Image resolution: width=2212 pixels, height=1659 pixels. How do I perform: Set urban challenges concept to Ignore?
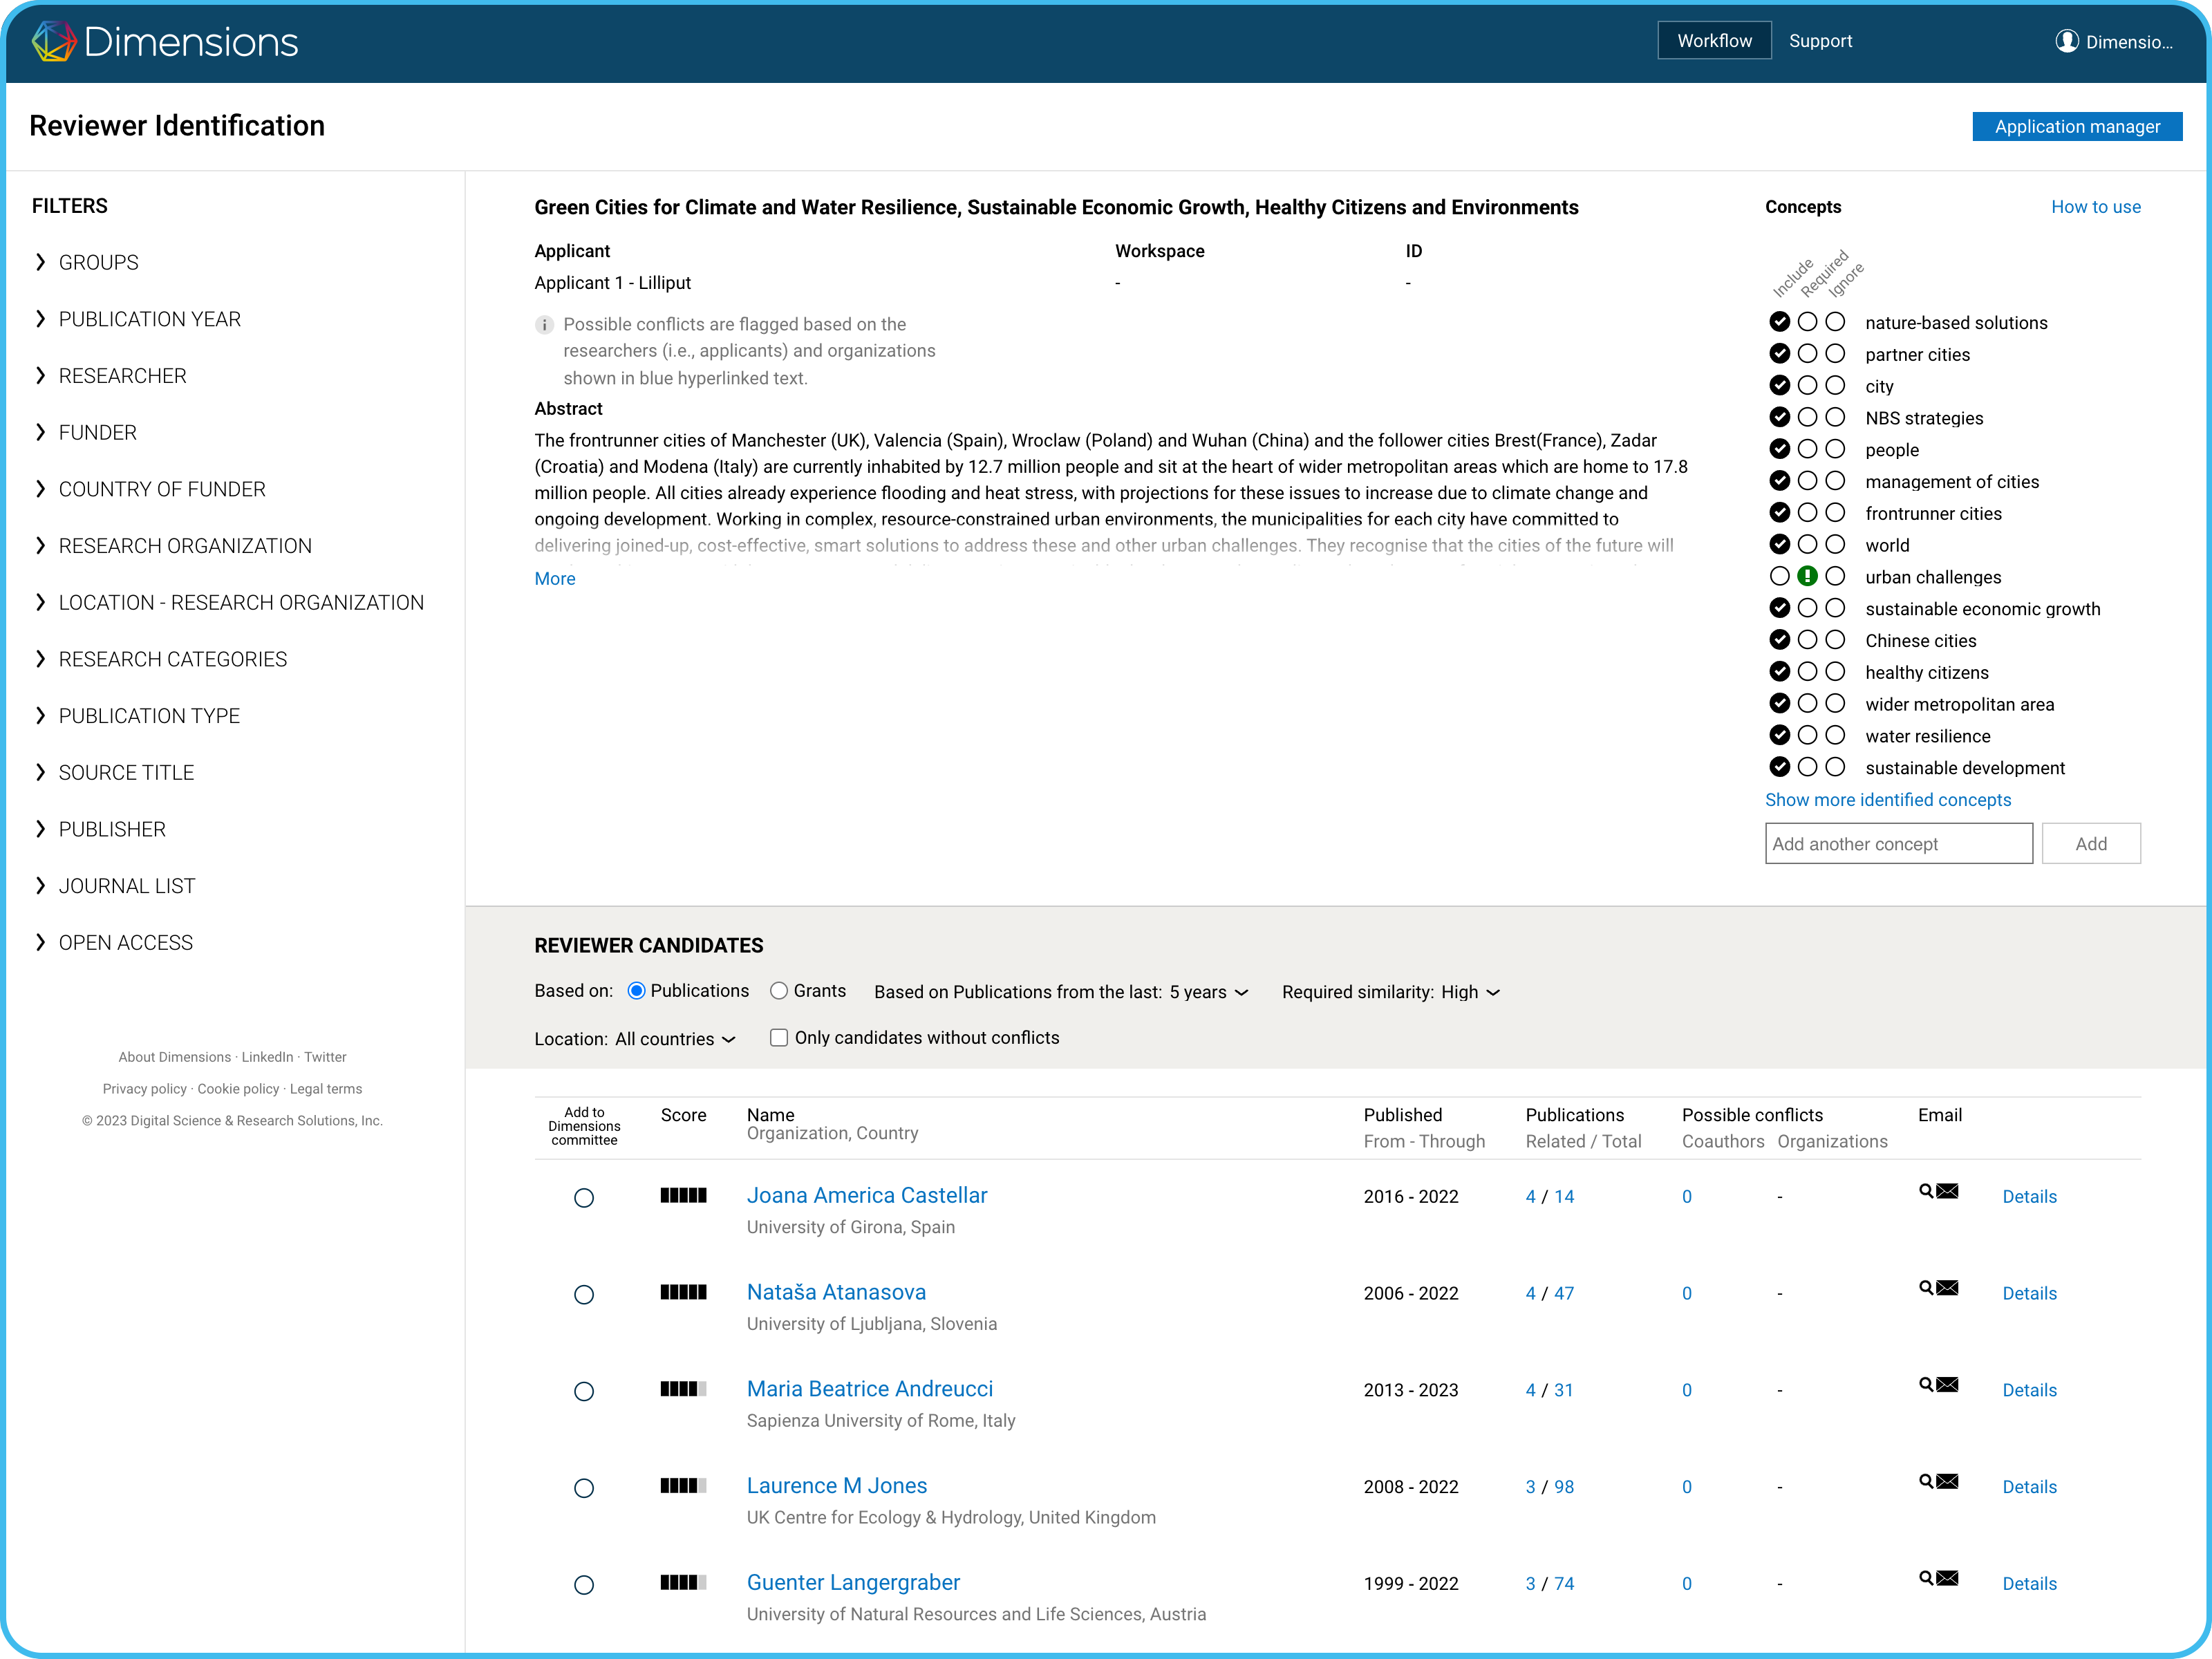click(1835, 577)
